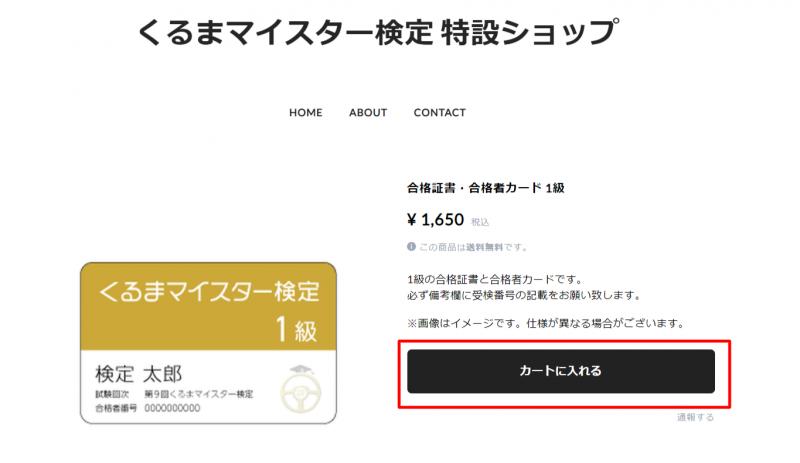This screenshot has width=800, height=463.
Task: Click the gold 1級 header on card image
Action: [x=208, y=306]
